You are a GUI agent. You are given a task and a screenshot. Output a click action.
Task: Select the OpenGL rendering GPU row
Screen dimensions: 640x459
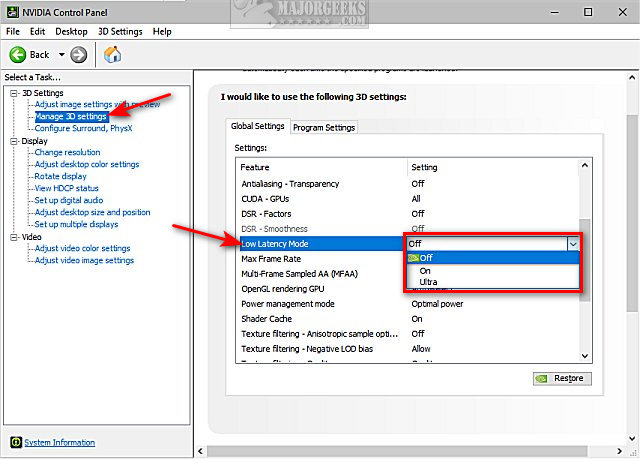coord(321,289)
